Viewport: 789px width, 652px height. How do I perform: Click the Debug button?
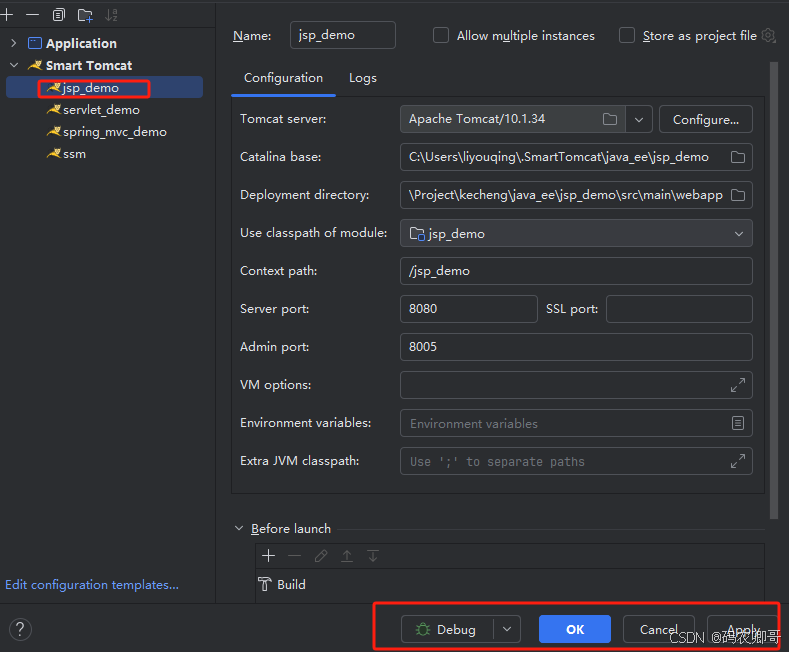pyautogui.click(x=447, y=629)
